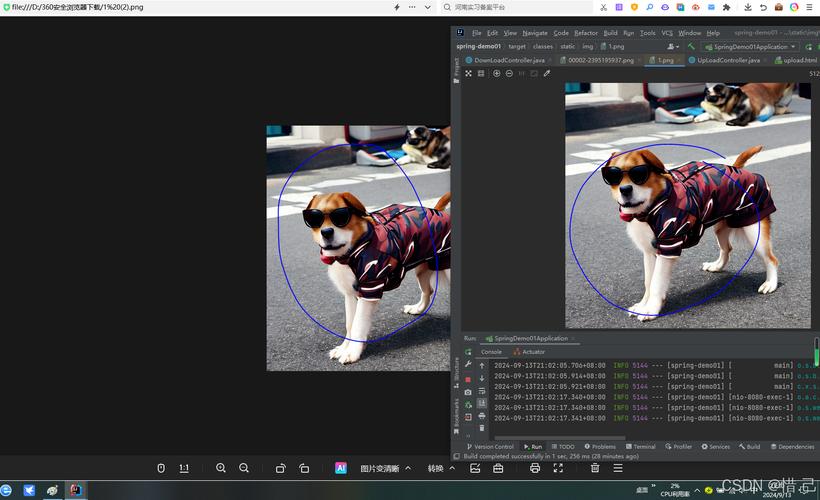Click the 'spring-demo01' breadcrumb
Screen dimensions: 820x500
pyautogui.click(x=479, y=47)
